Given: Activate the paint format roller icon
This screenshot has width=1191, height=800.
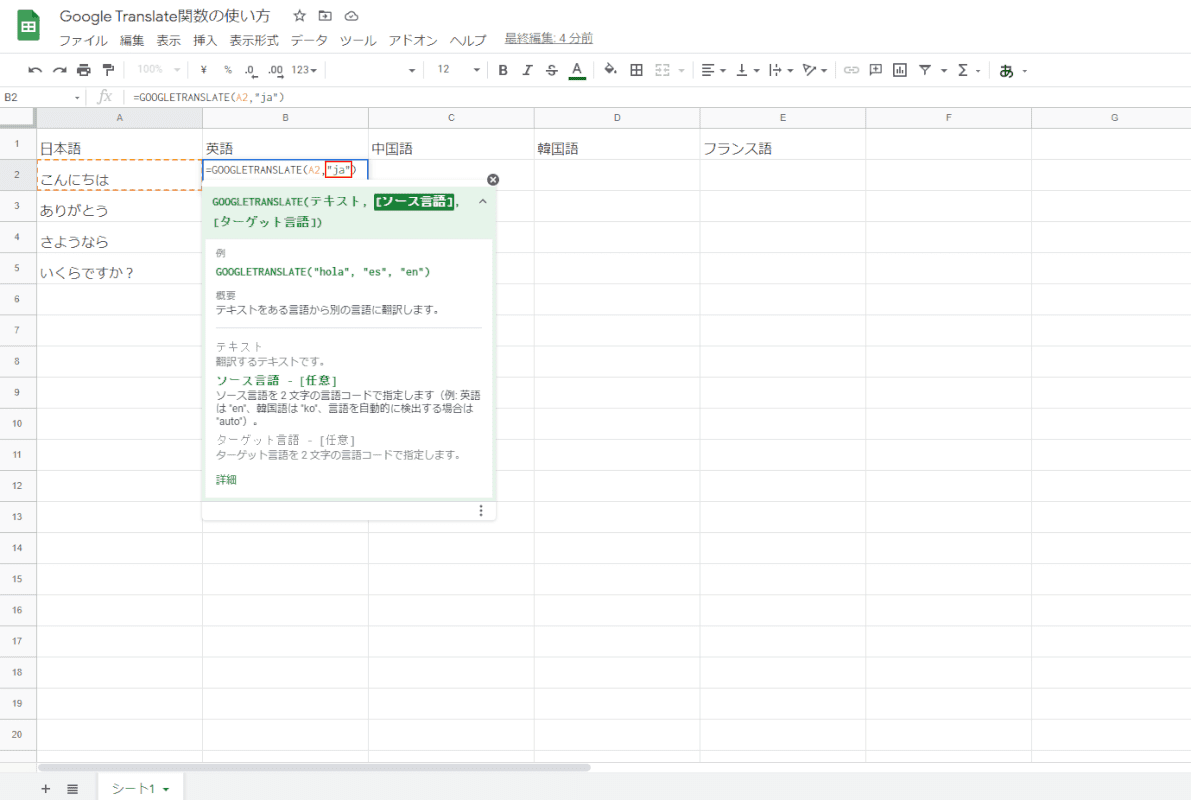Looking at the screenshot, I should pyautogui.click(x=108, y=70).
